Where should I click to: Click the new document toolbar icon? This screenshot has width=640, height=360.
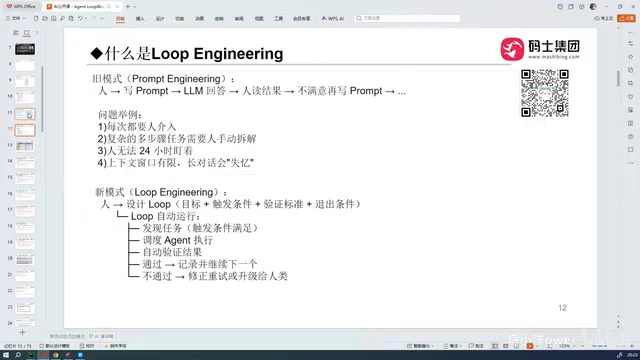point(36,18)
